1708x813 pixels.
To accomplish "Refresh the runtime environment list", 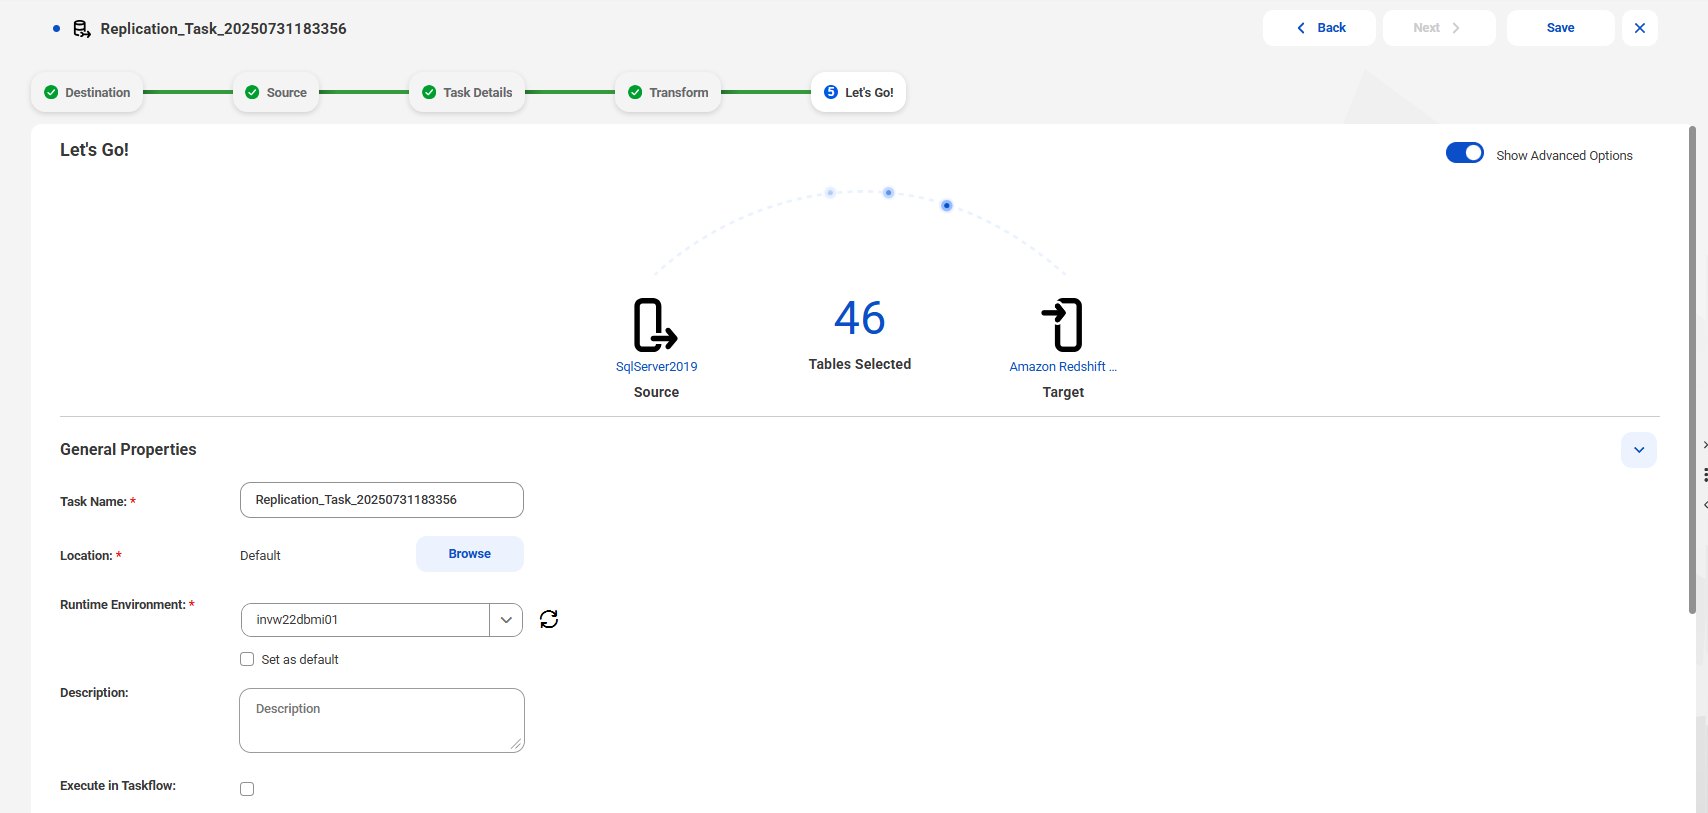I will (x=549, y=619).
